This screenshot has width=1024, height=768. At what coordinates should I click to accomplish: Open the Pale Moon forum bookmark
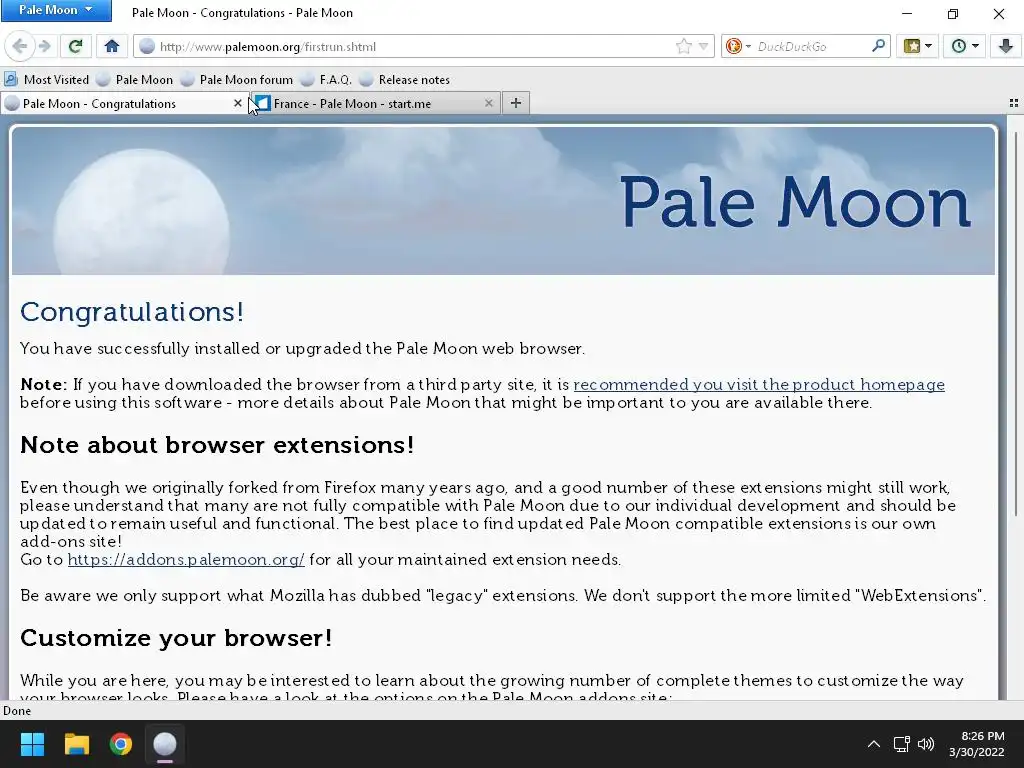[x=237, y=80]
